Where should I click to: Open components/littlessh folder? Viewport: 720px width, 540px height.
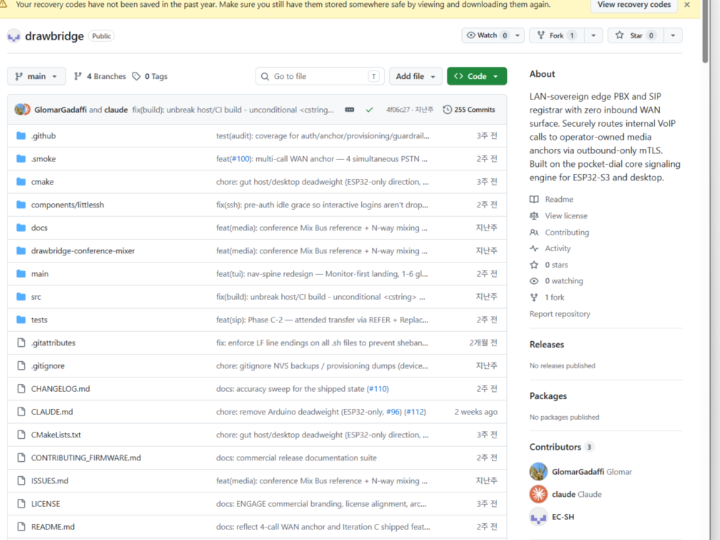[x=68, y=205]
